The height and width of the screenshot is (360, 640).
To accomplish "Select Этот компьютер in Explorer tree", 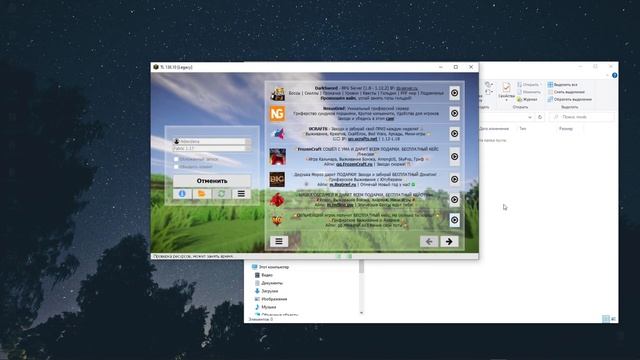I will (270, 267).
